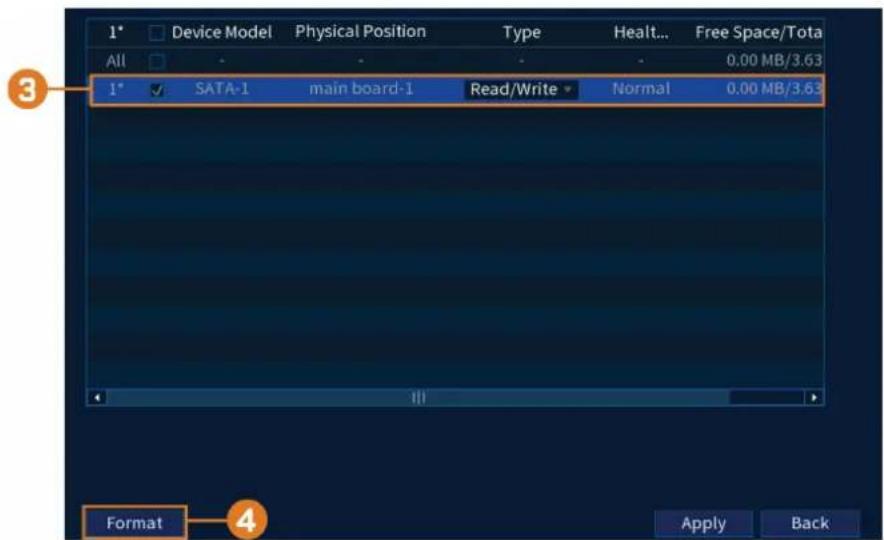Click free space value in SATA-1 row
The height and width of the screenshot is (540, 884).
(x=774, y=88)
